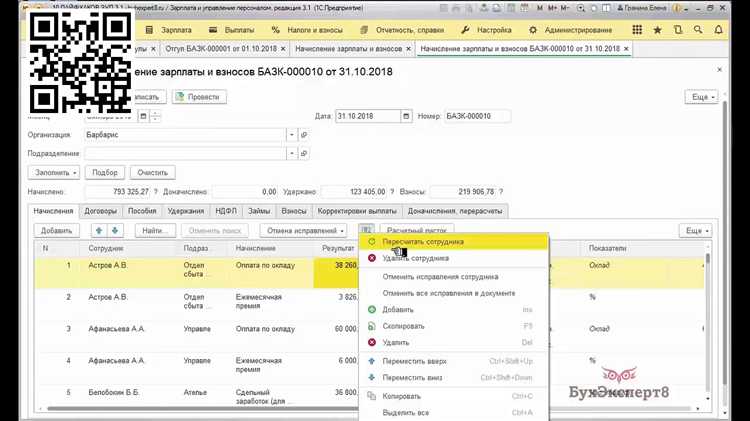Click the M+ calculator memory button
The image size is (750, 421).
click(552, 8)
